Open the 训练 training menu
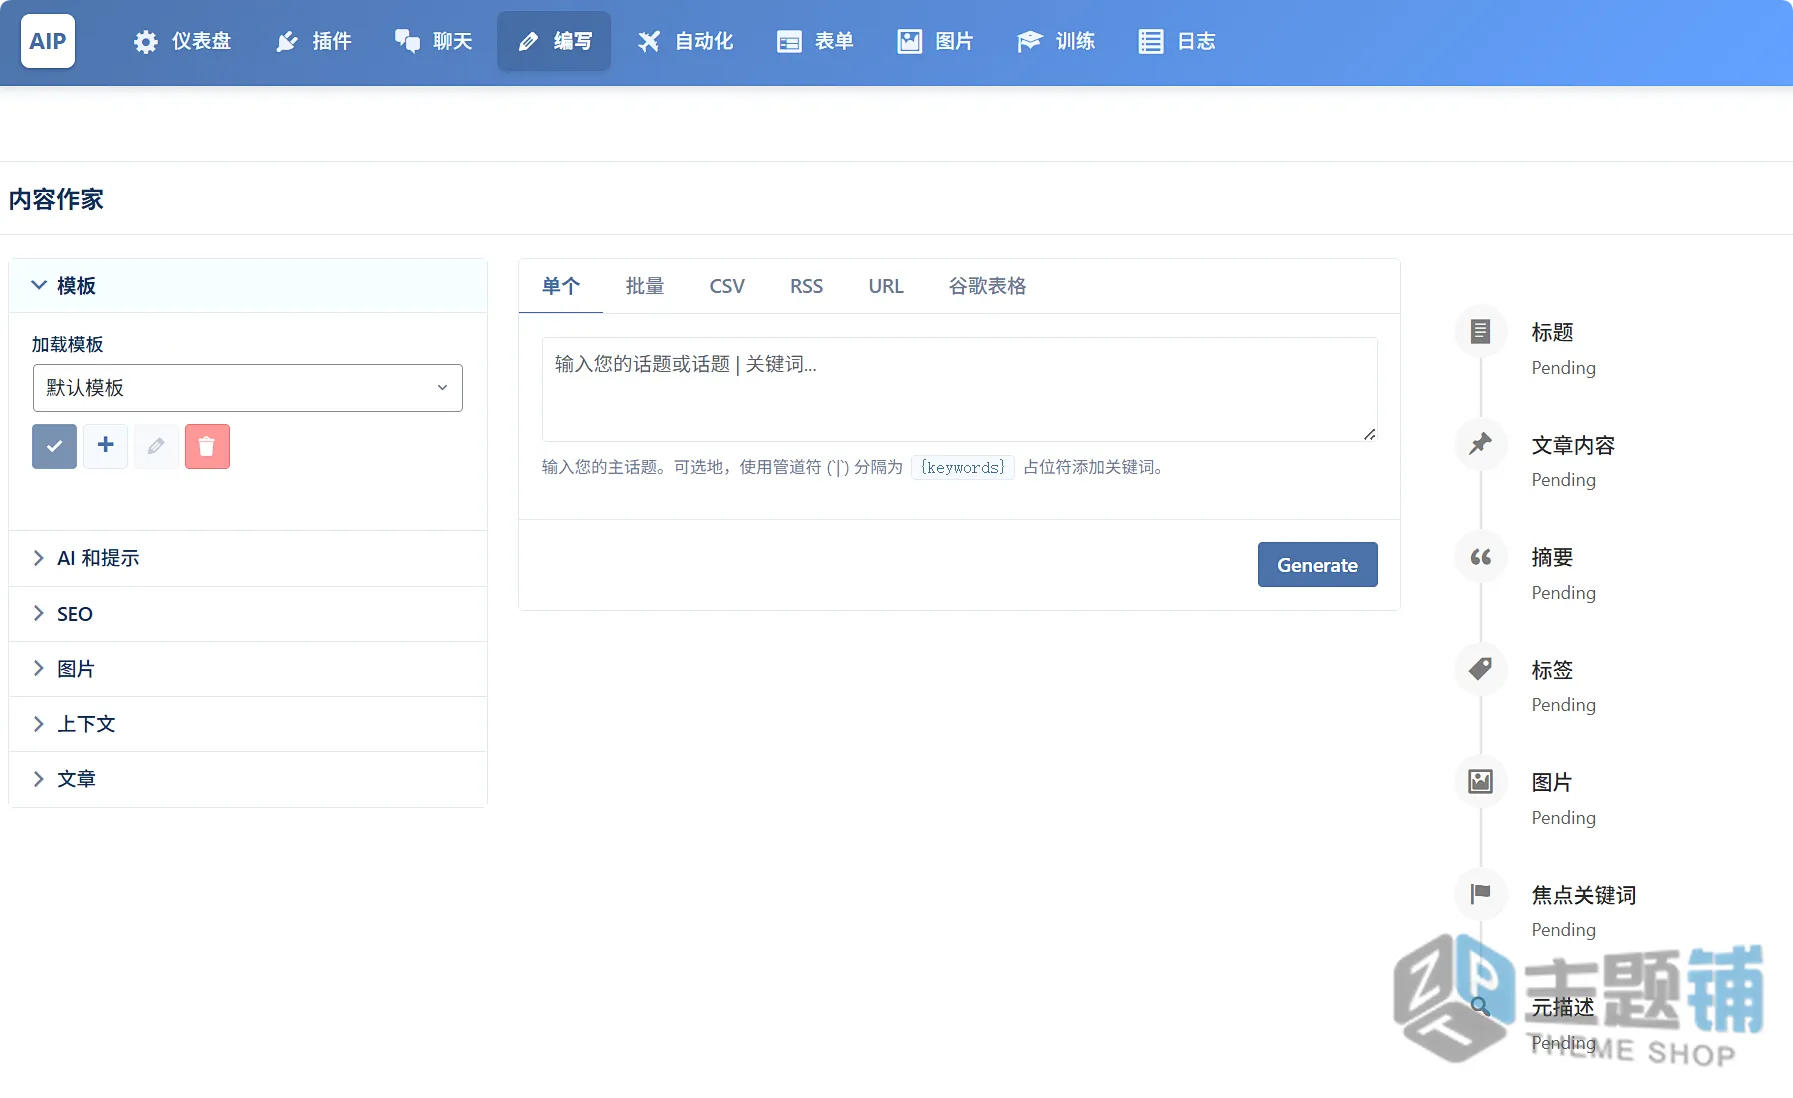 click(x=1057, y=41)
